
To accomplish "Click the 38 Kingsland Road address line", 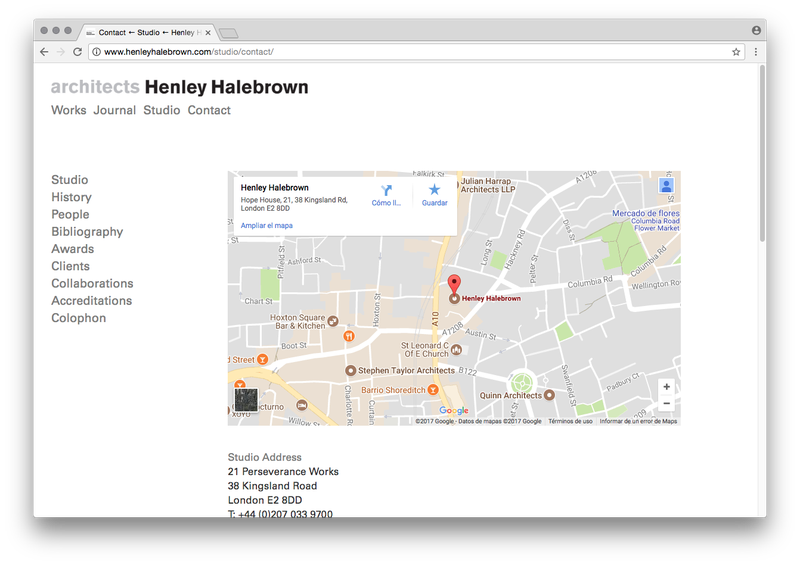I will tap(272, 486).
